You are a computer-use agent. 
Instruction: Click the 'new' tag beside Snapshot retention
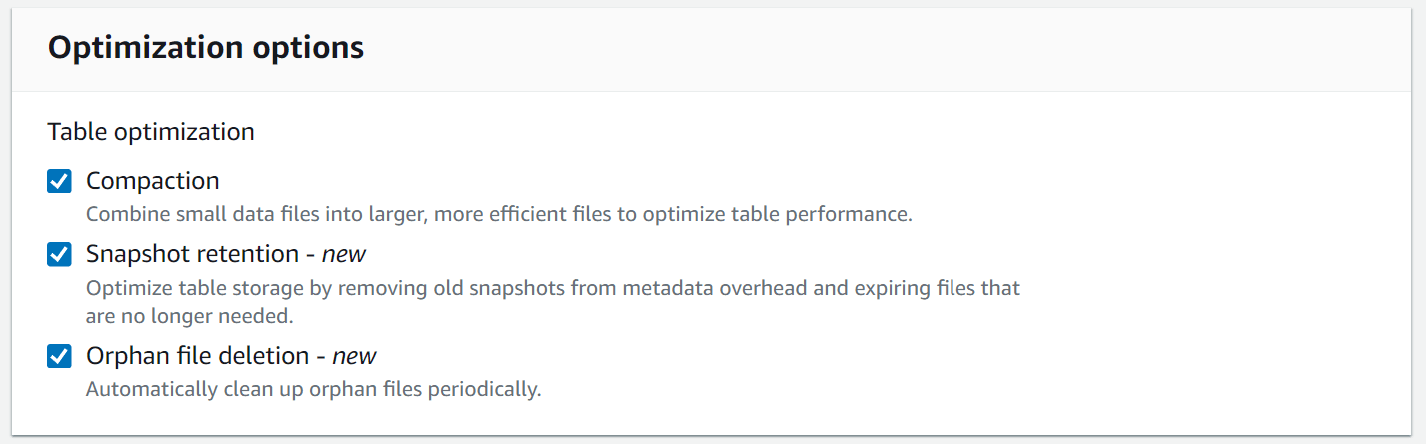point(344,254)
